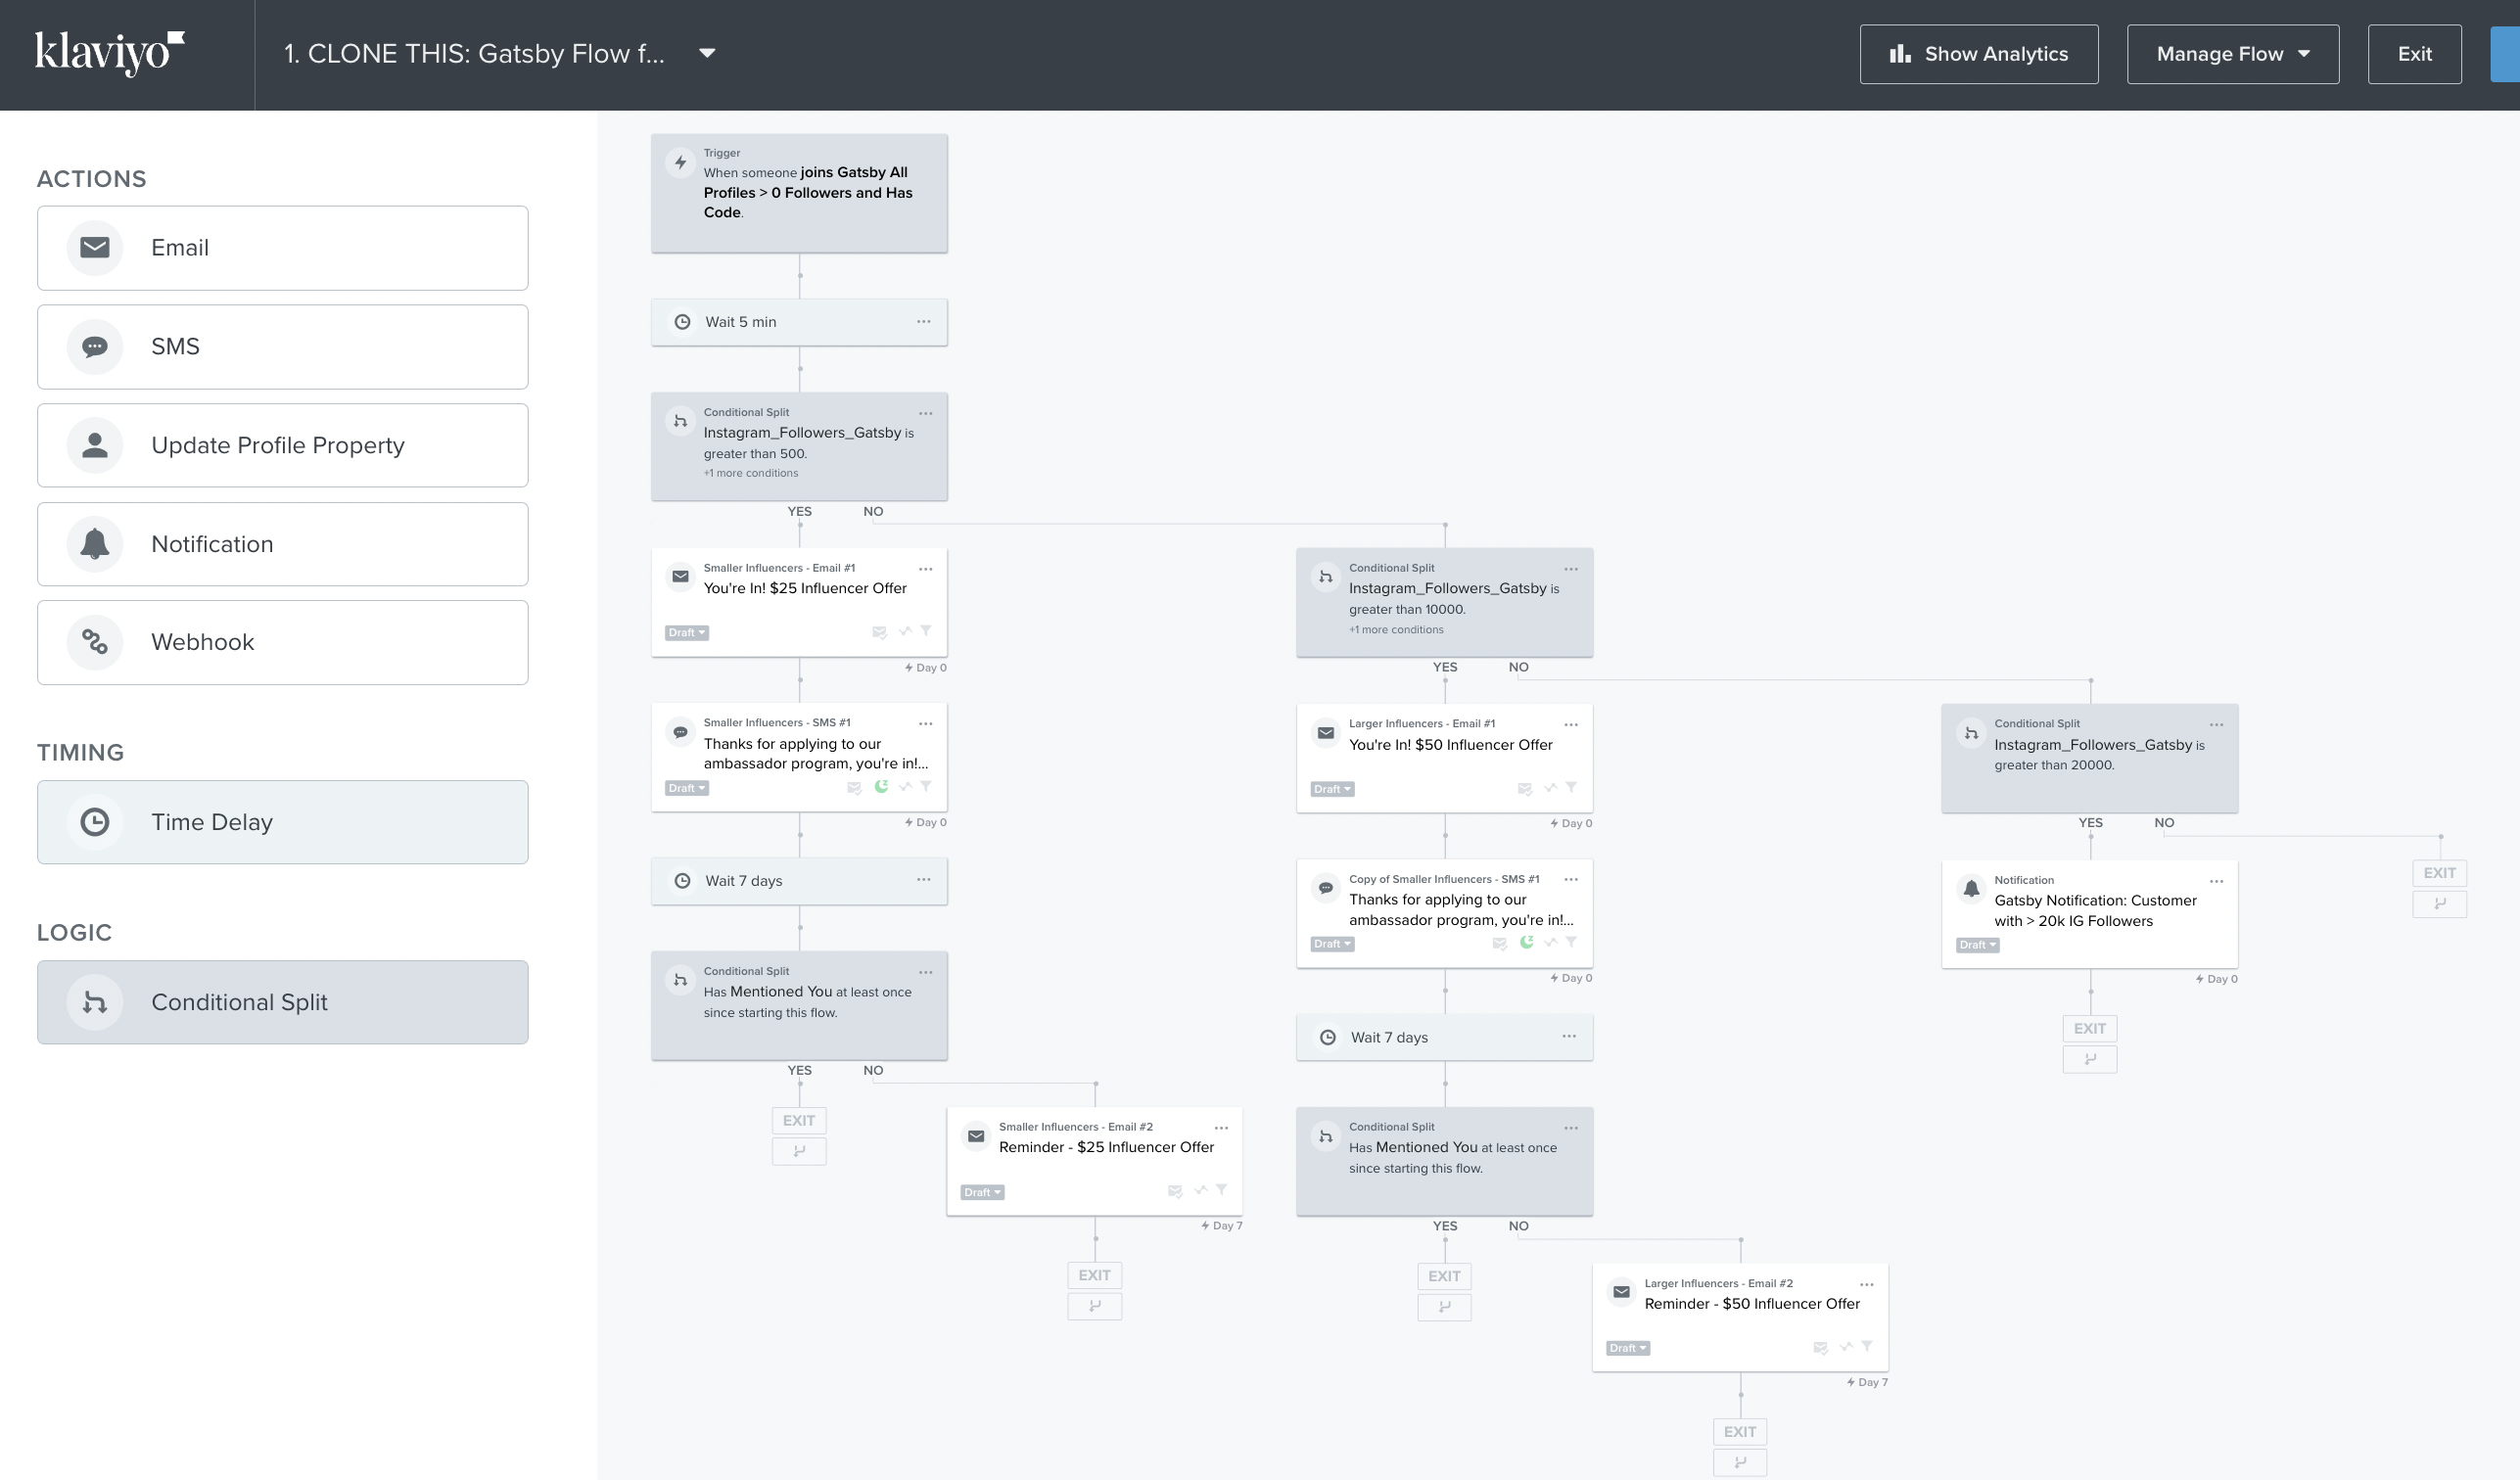This screenshot has width=2520, height=1480.
Task: Select the You're In! $50 Influencer Offer email card
Action: click(1444, 758)
